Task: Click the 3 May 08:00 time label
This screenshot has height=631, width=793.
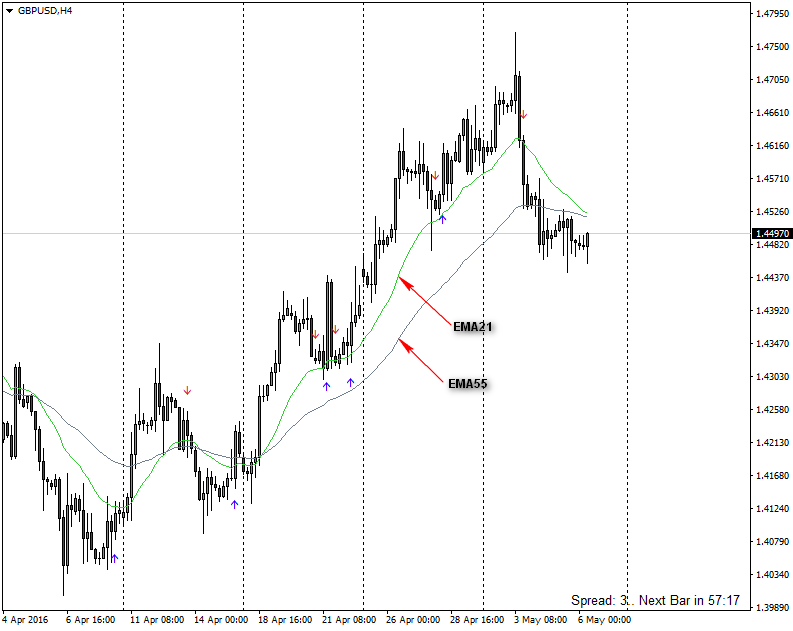Action: tap(541, 620)
